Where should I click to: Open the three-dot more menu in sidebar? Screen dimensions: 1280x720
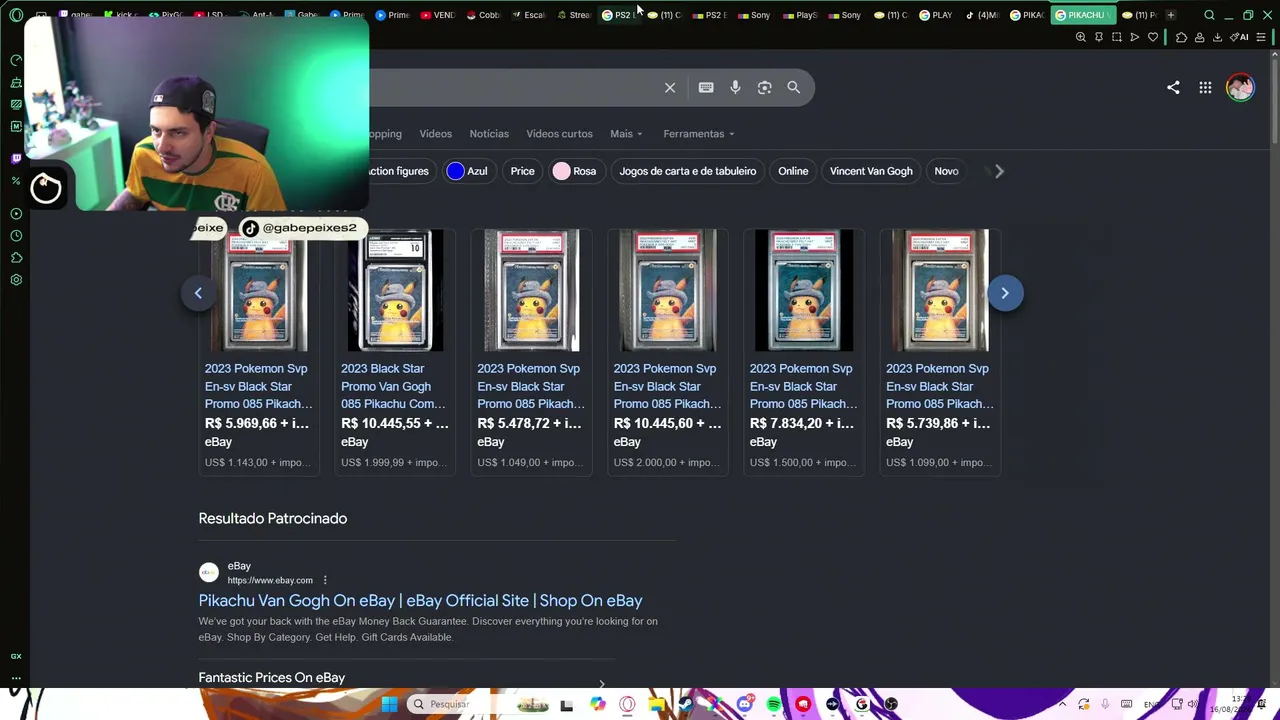16,678
